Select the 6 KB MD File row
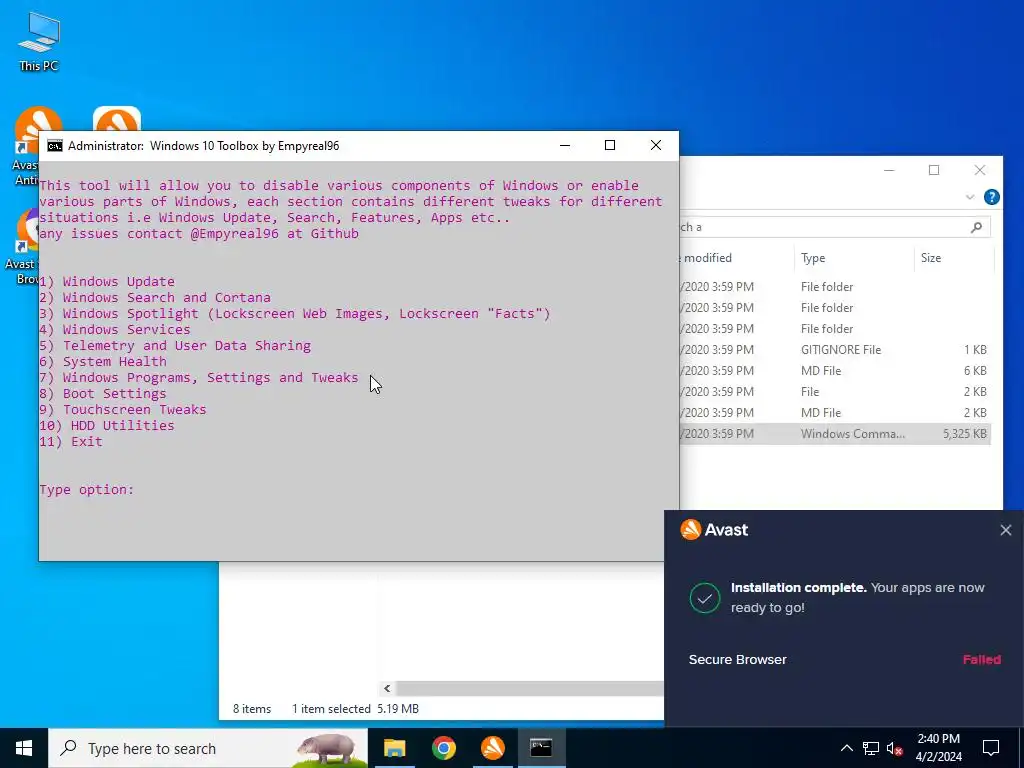Screen dimensions: 1024x768 click(835, 370)
